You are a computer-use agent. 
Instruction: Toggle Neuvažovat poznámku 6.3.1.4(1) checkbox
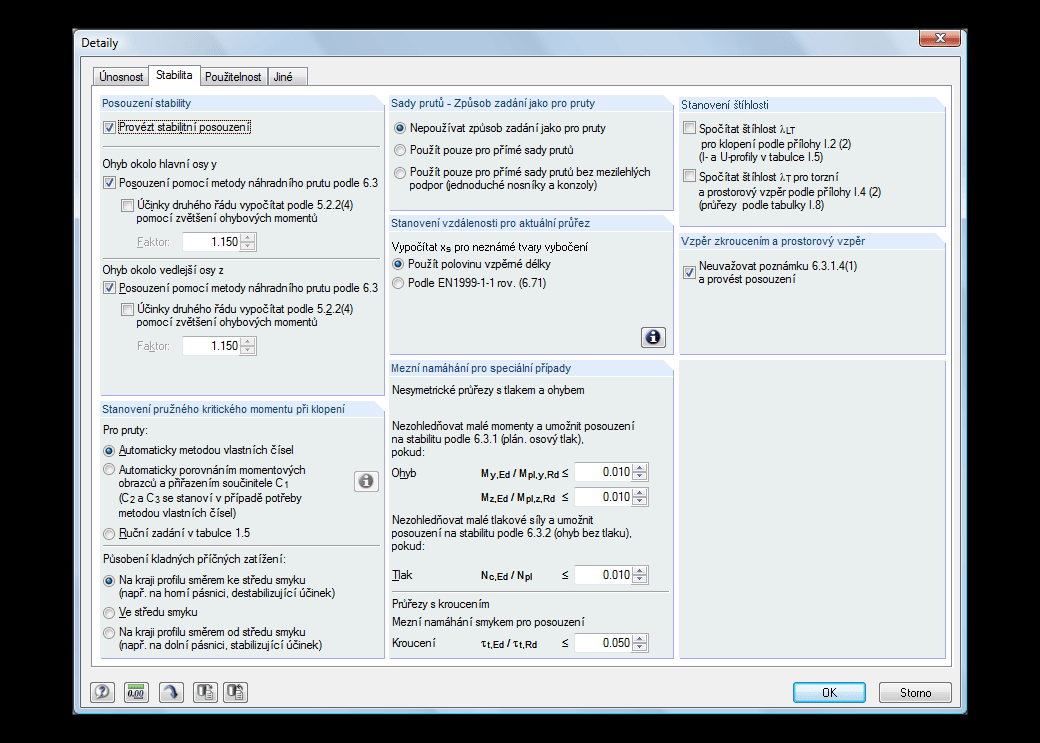click(x=690, y=272)
